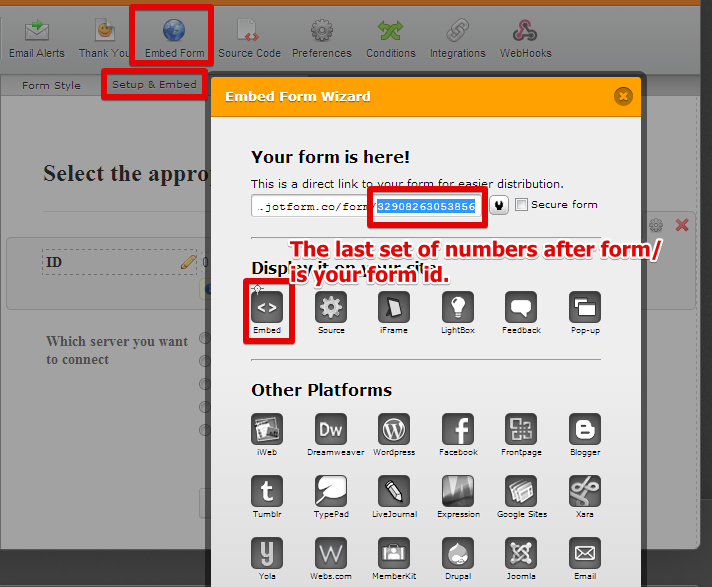Select the Dreamweaver platform icon

tap(331, 430)
